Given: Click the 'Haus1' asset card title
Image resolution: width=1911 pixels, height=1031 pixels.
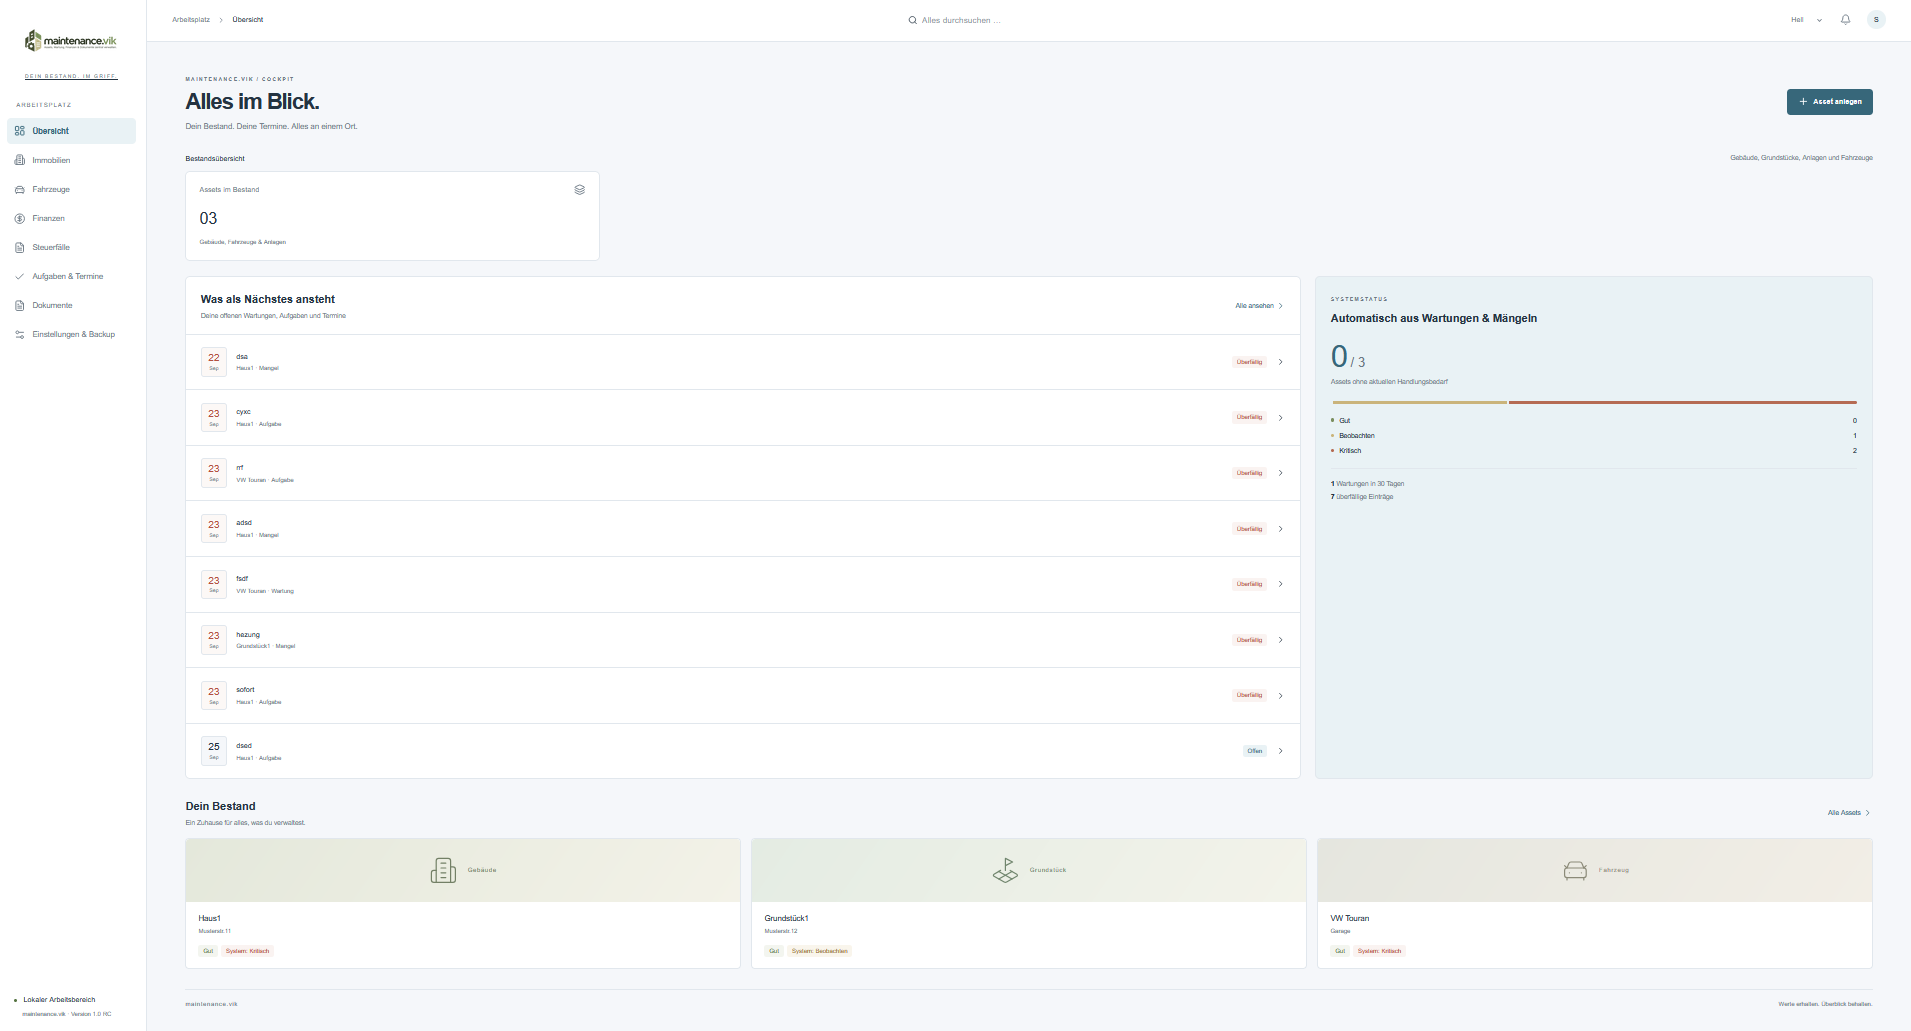Looking at the screenshot, I should tap(210, 918).
